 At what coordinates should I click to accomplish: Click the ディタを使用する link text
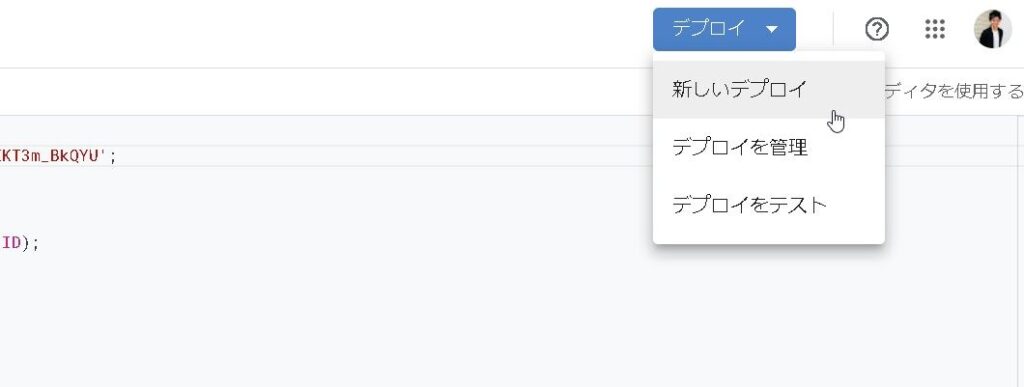coord(954,91)
